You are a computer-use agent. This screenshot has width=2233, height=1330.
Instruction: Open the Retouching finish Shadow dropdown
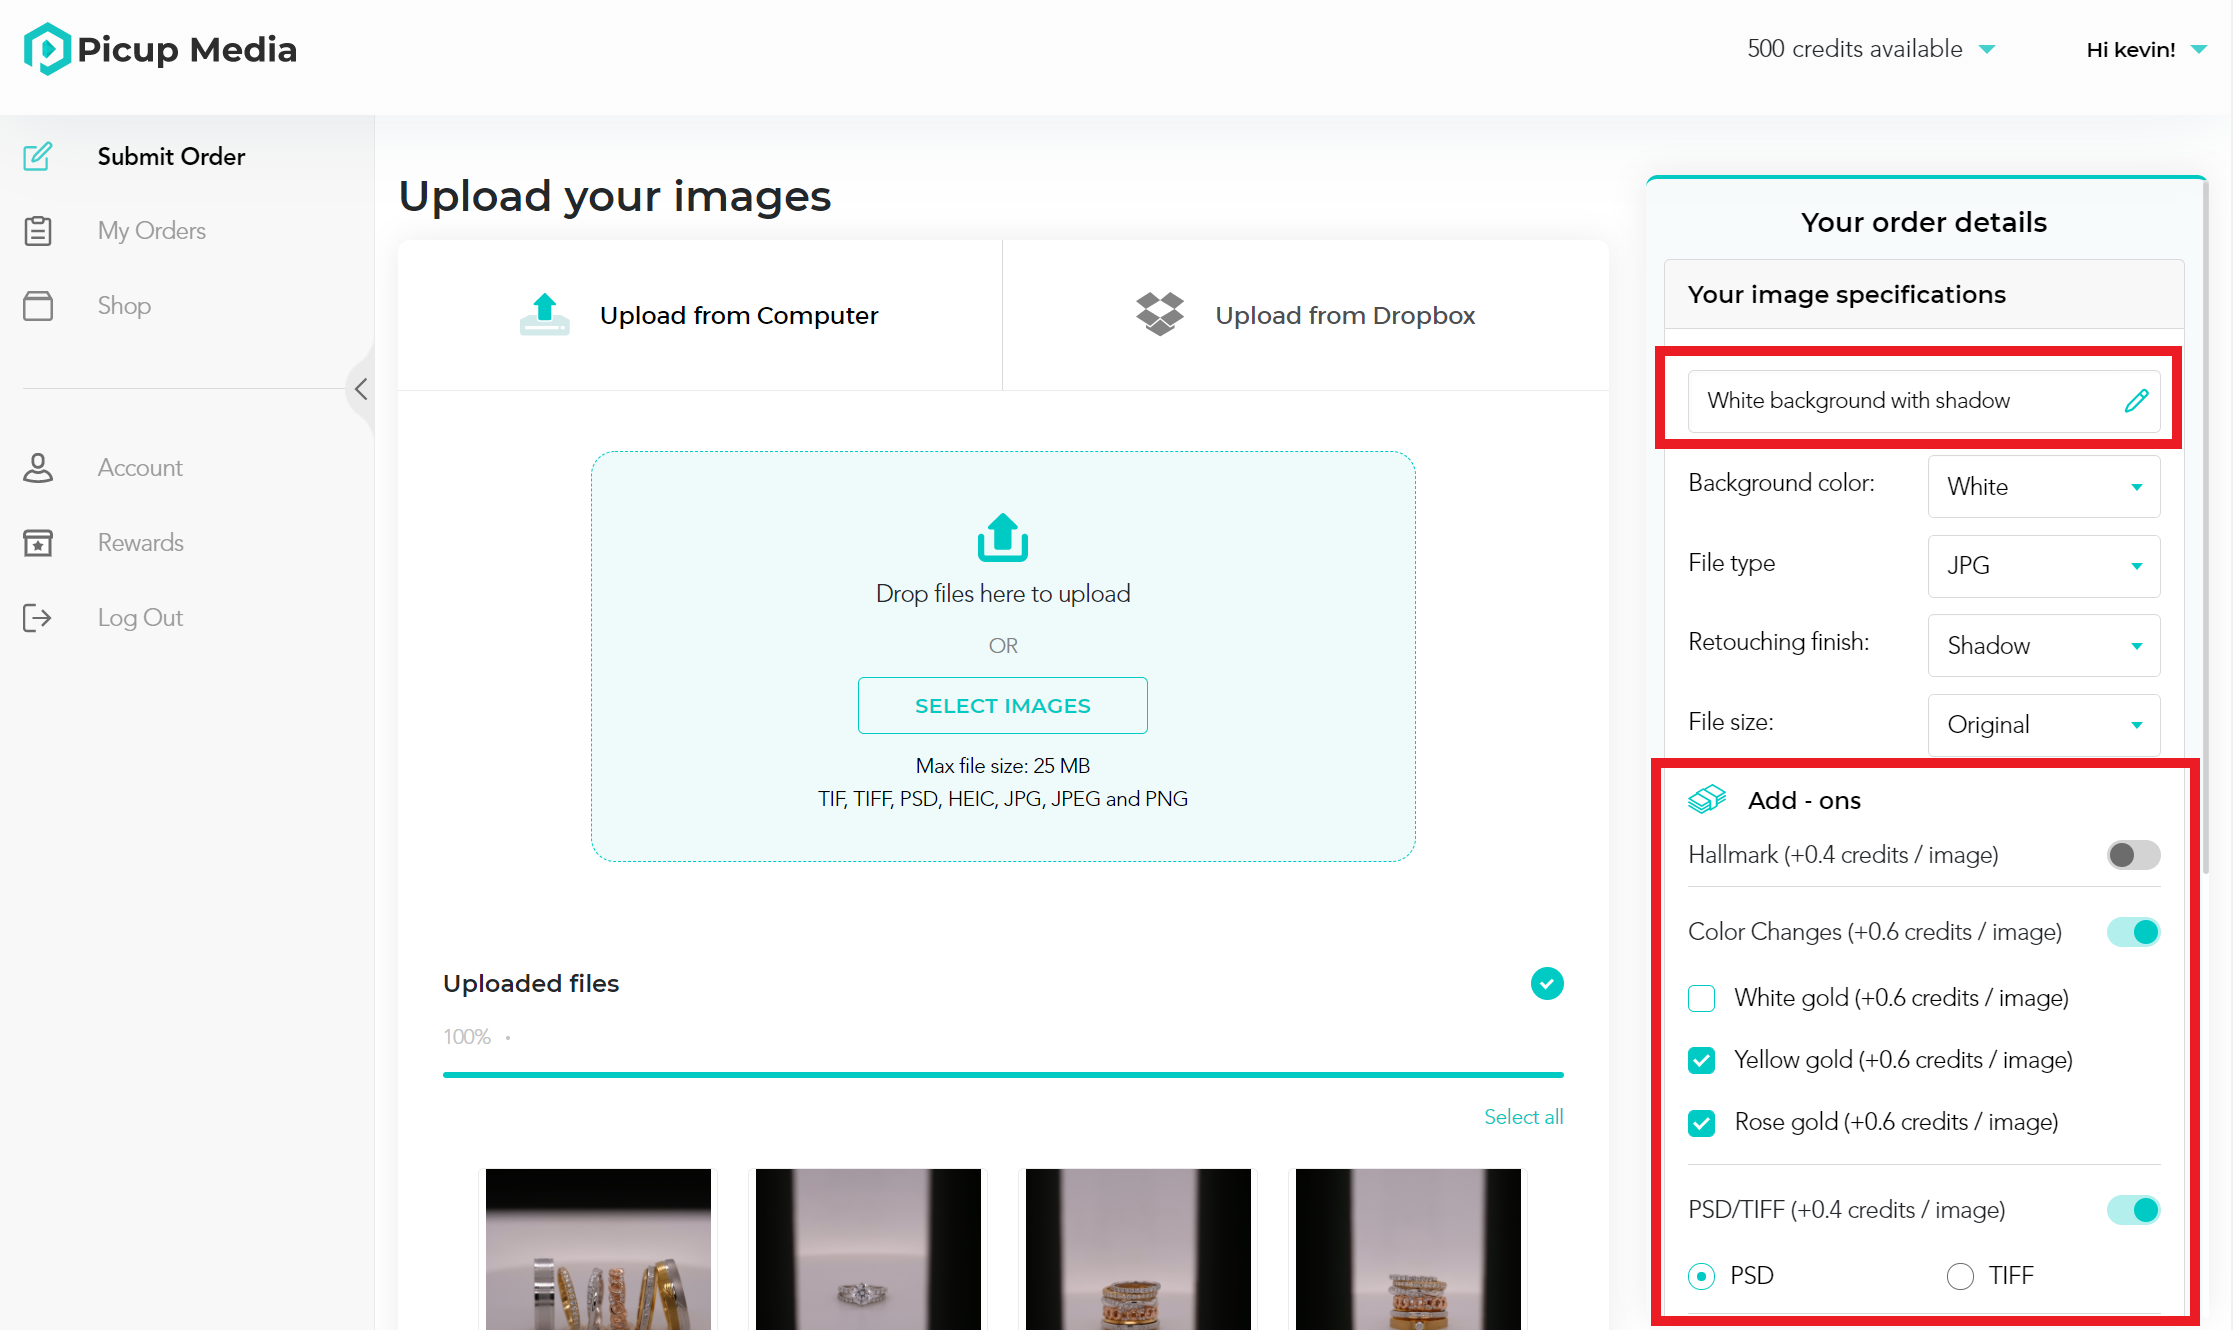tap(2044, 646)
